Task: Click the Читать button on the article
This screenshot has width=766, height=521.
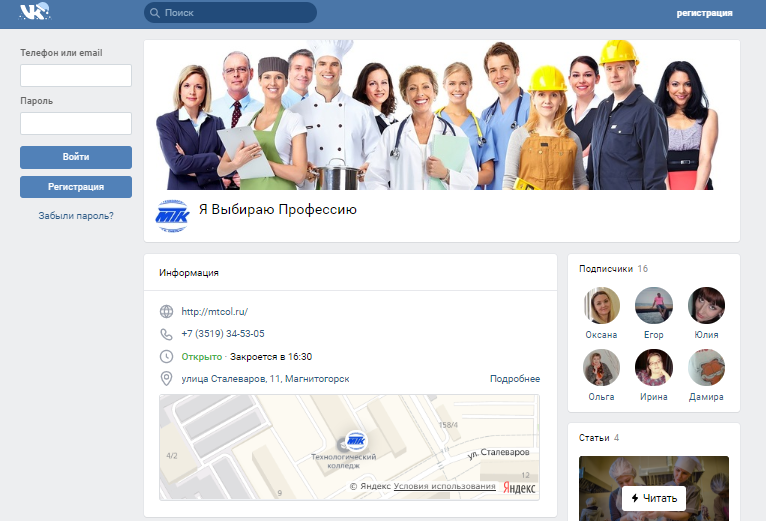Action: [654, 499]
